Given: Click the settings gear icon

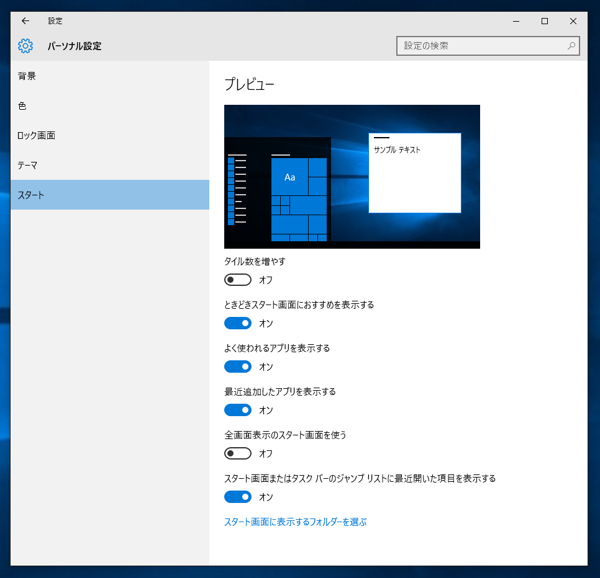Looking at the screenshot, I should point(25,46).
